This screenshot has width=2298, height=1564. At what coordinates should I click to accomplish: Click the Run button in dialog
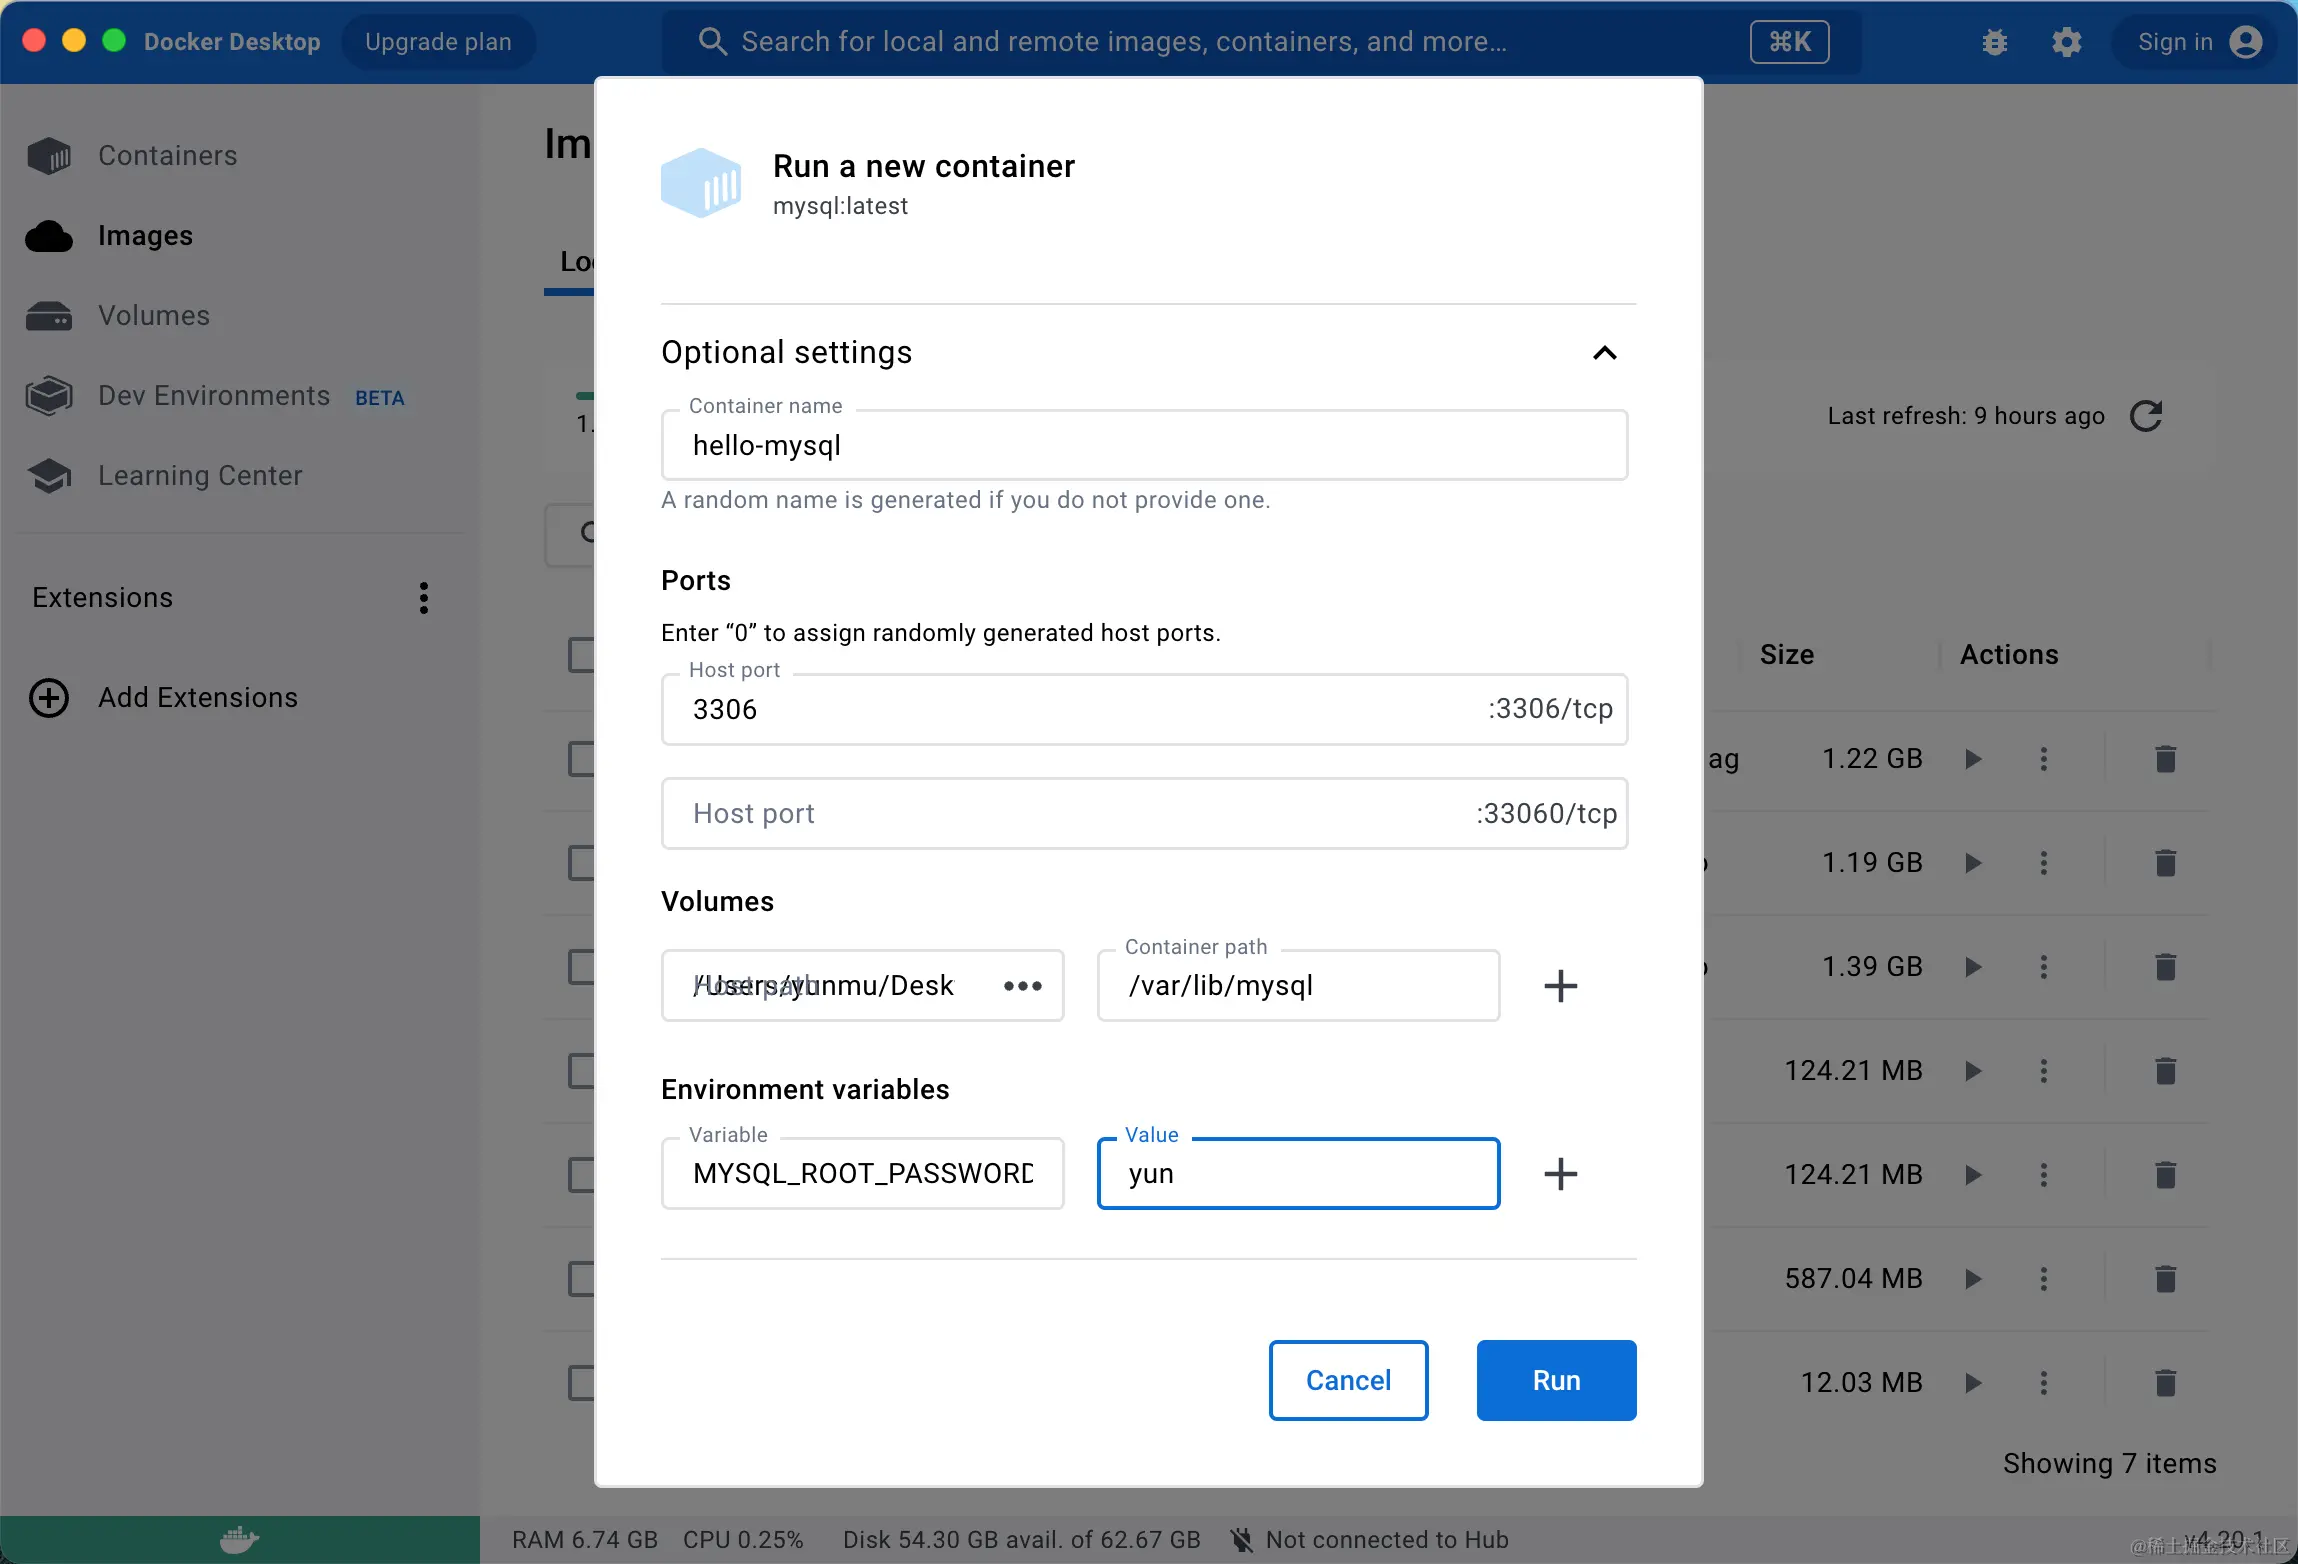[x=1556, y=1380]
